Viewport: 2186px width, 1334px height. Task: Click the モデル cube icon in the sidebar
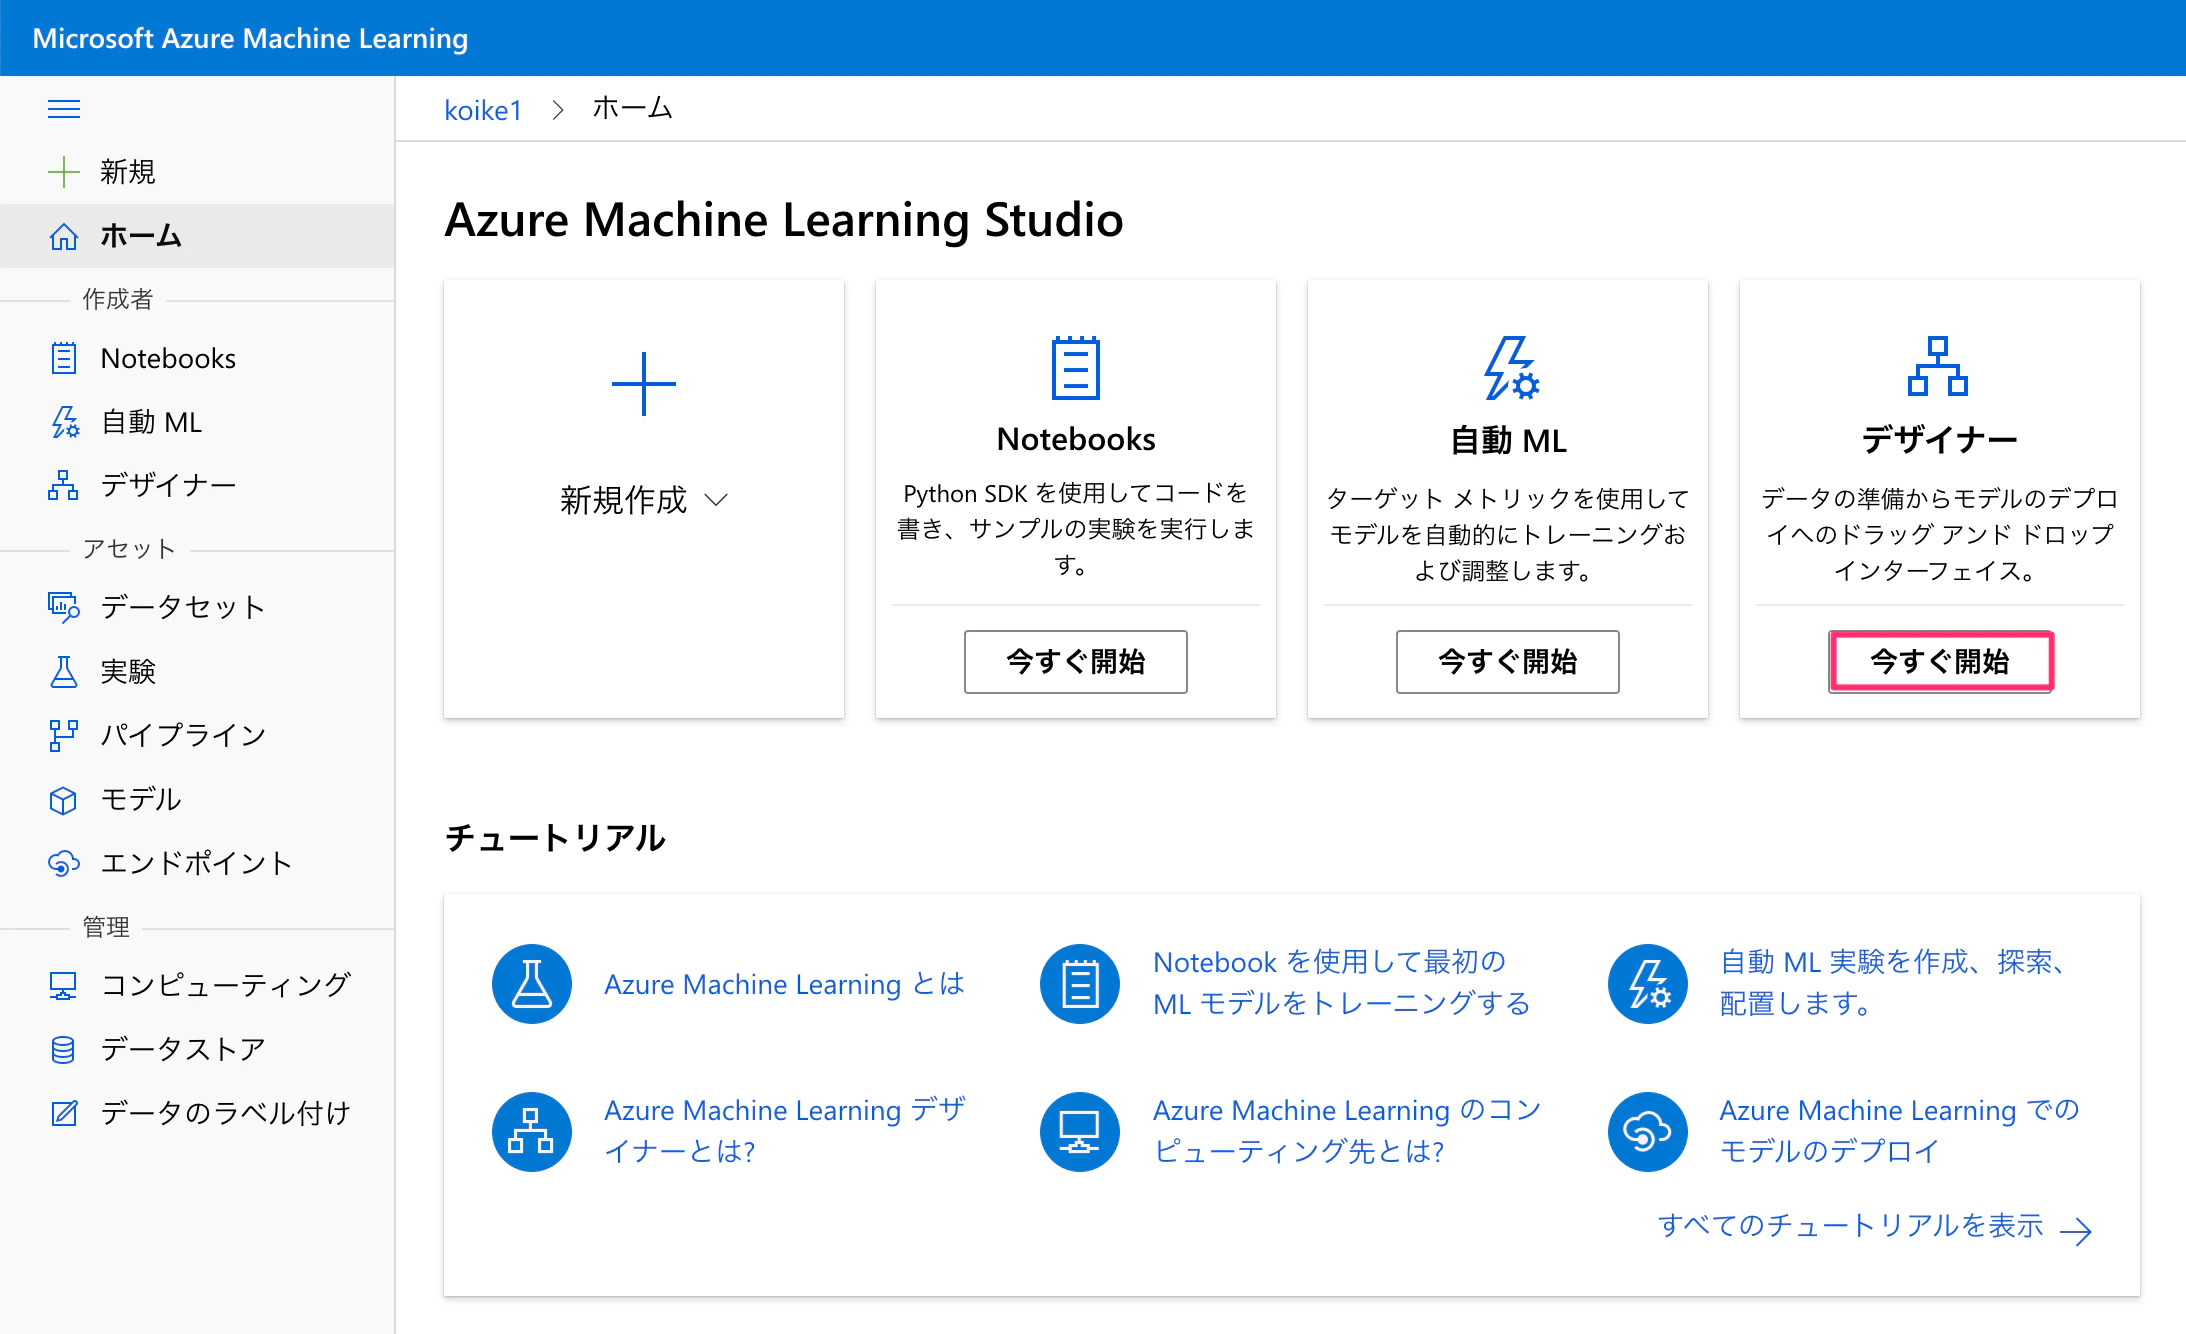[x=63, y=799]
